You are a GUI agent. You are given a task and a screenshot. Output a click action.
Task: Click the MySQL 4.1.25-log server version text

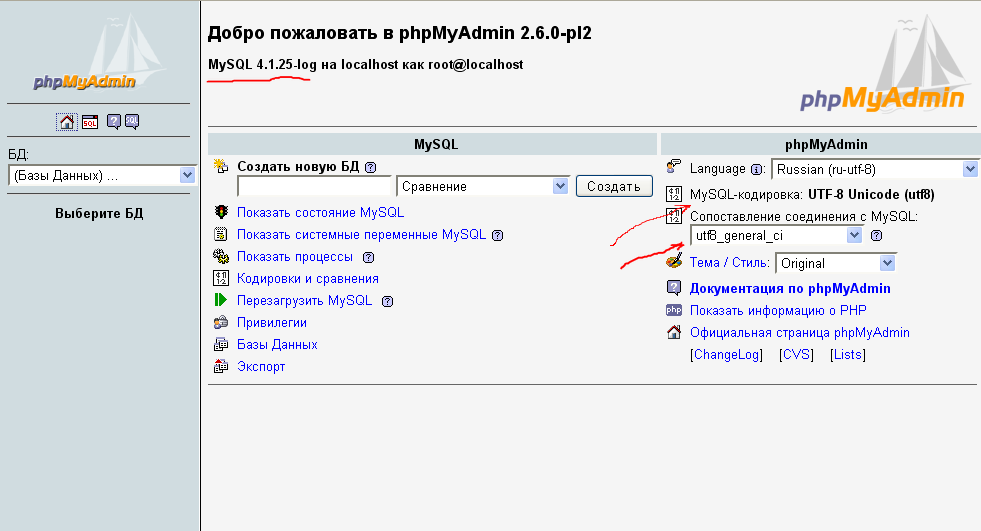(x=263, y=64)
